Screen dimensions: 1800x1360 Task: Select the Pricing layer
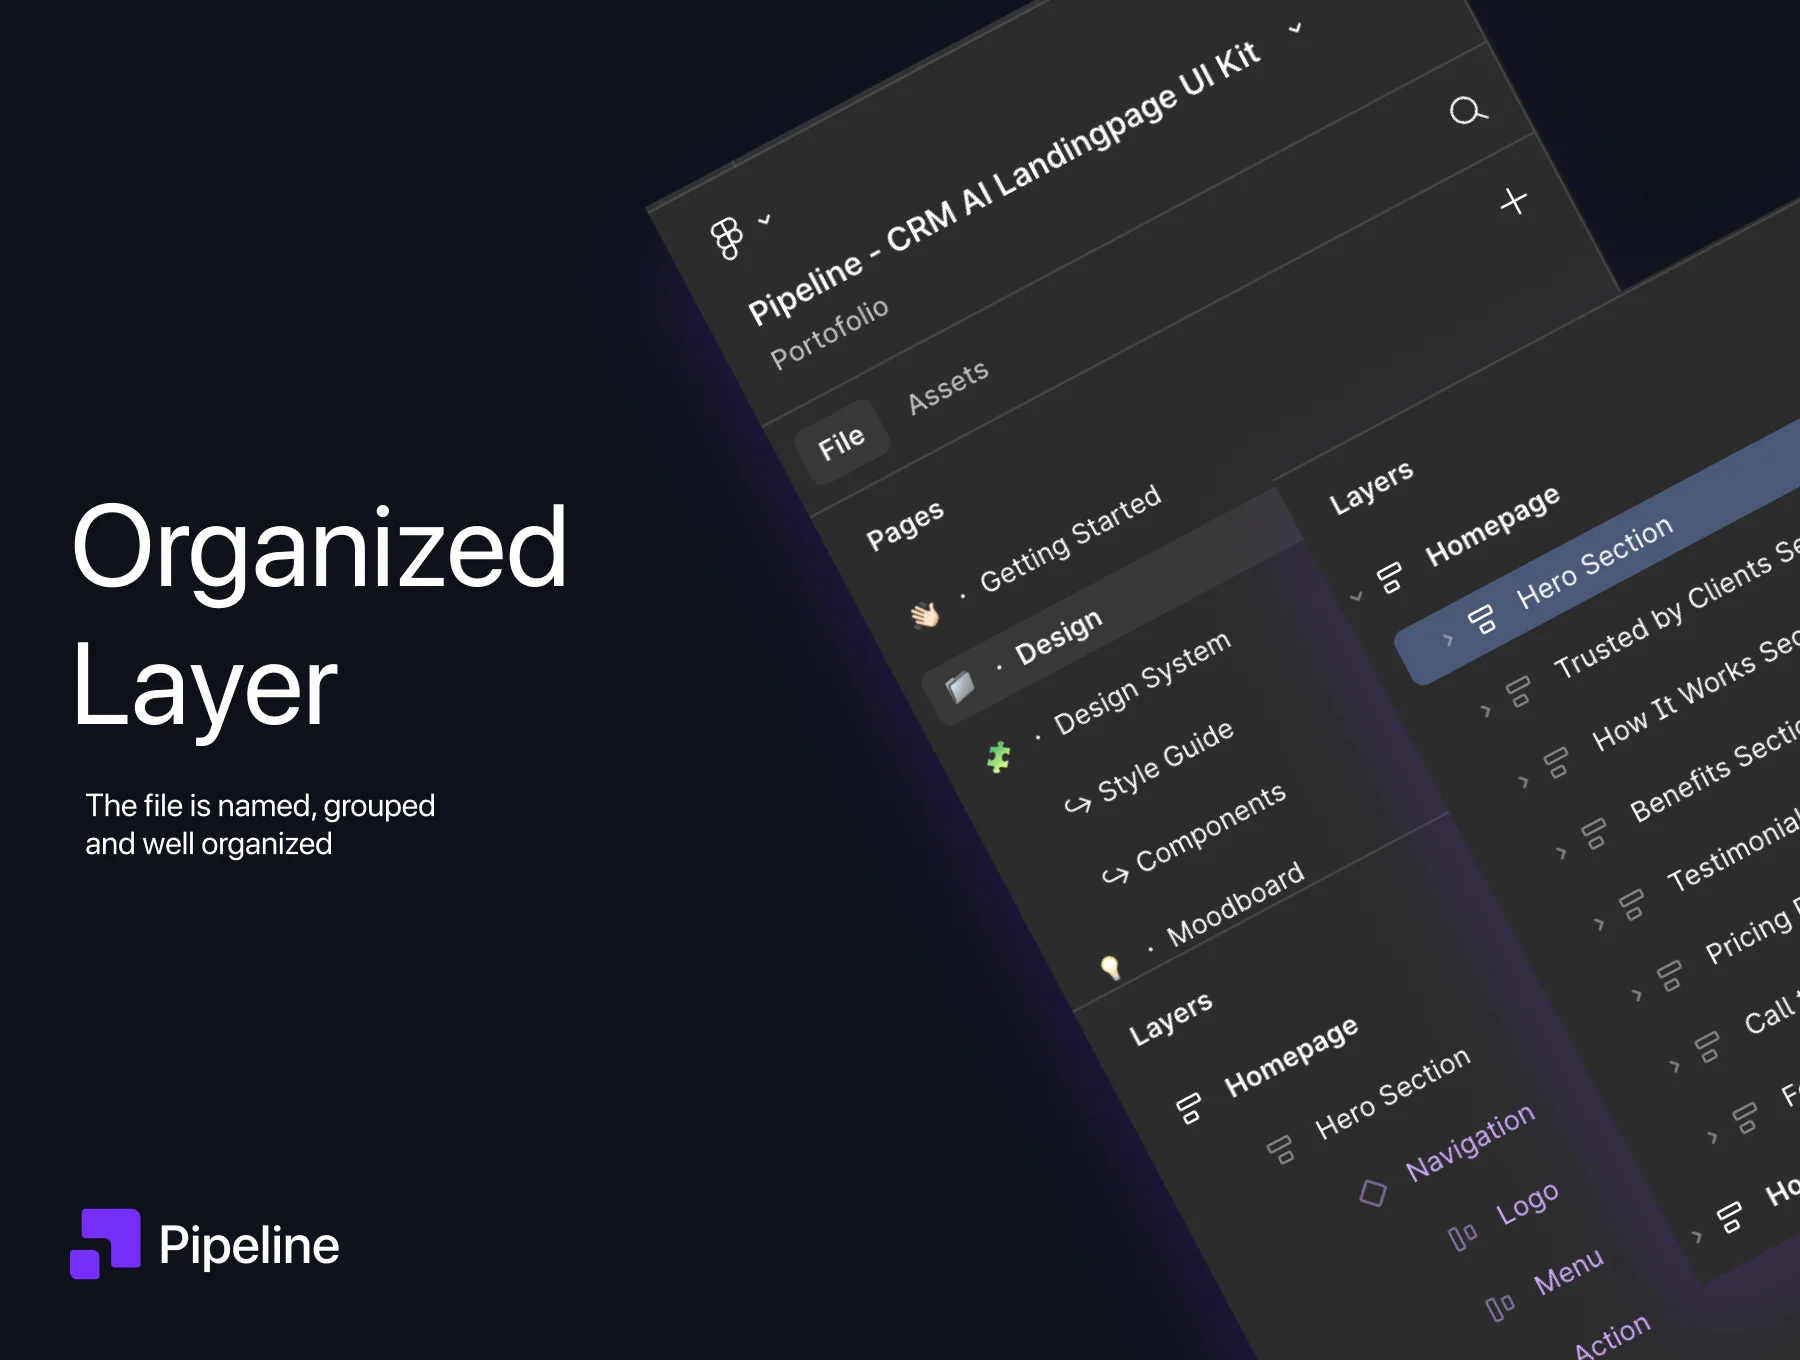(1752, 933)
